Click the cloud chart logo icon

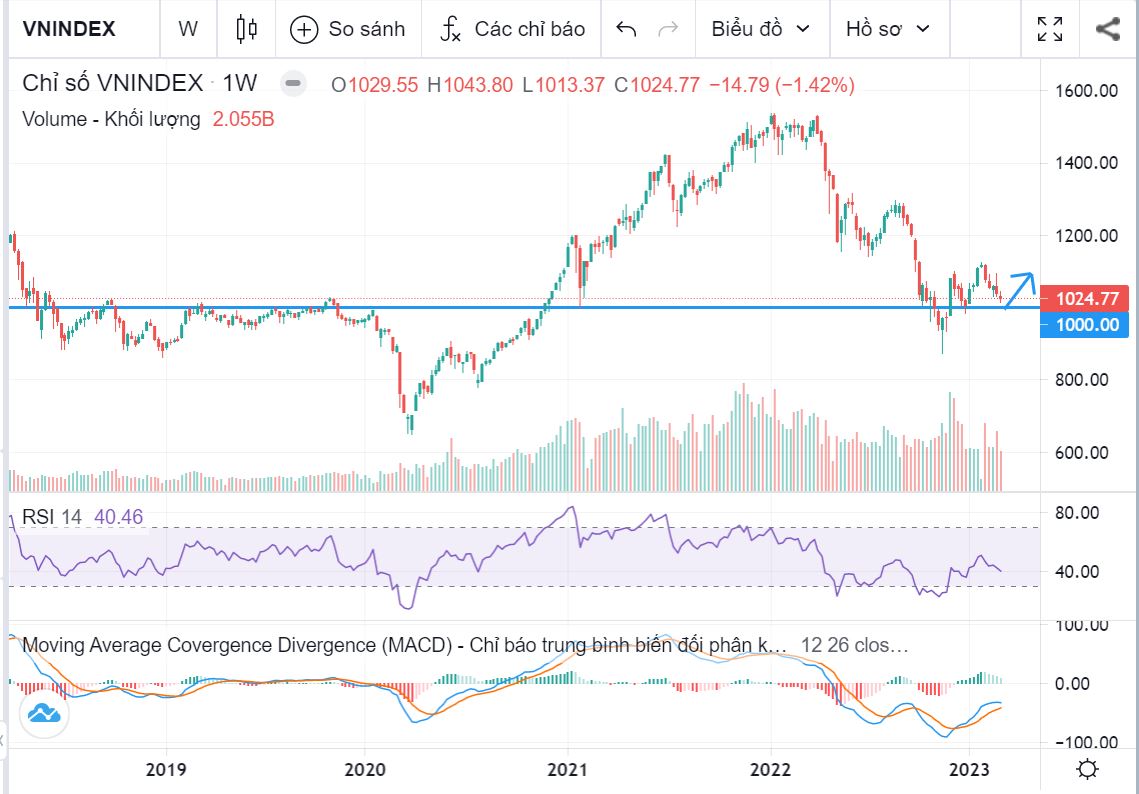44,713
